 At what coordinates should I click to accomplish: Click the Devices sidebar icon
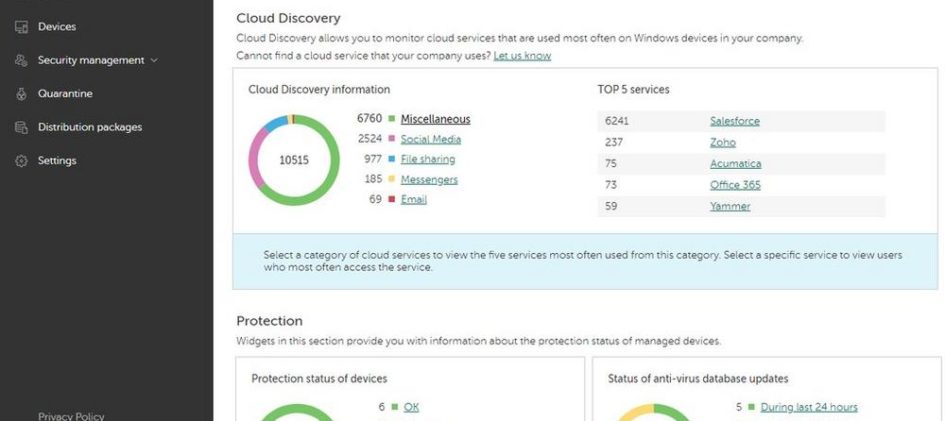21,27
